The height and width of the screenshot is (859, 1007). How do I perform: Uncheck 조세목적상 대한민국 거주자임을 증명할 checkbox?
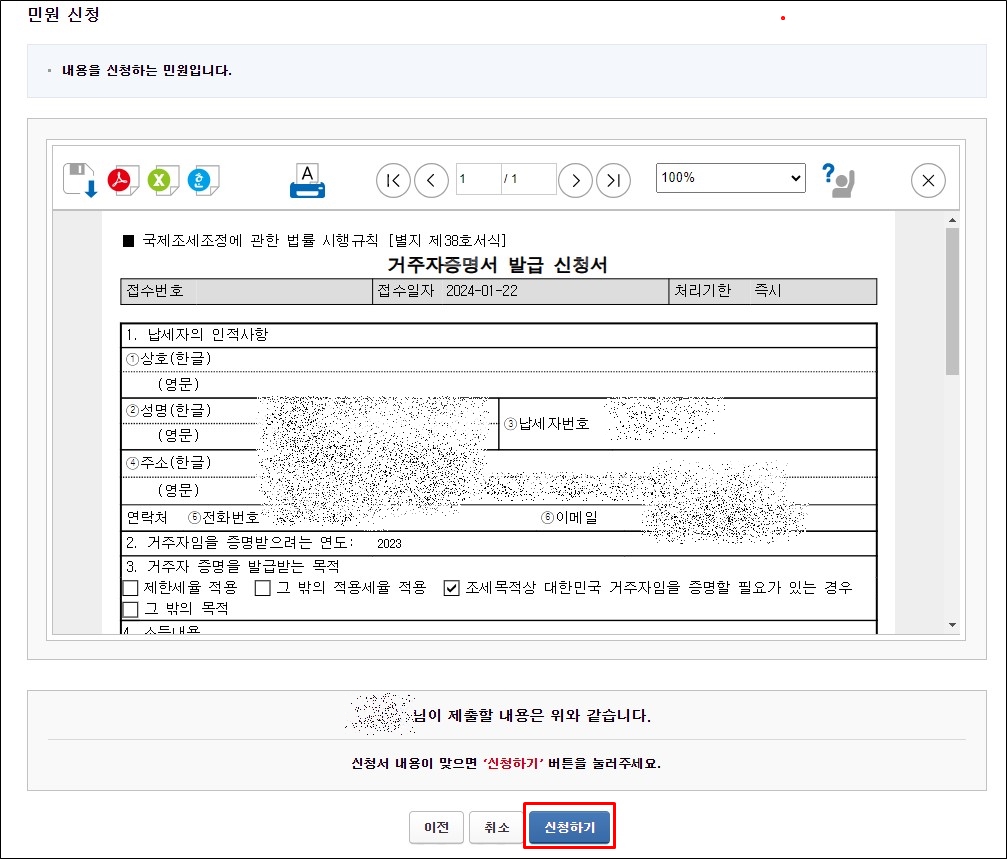[x=451, y=588]
